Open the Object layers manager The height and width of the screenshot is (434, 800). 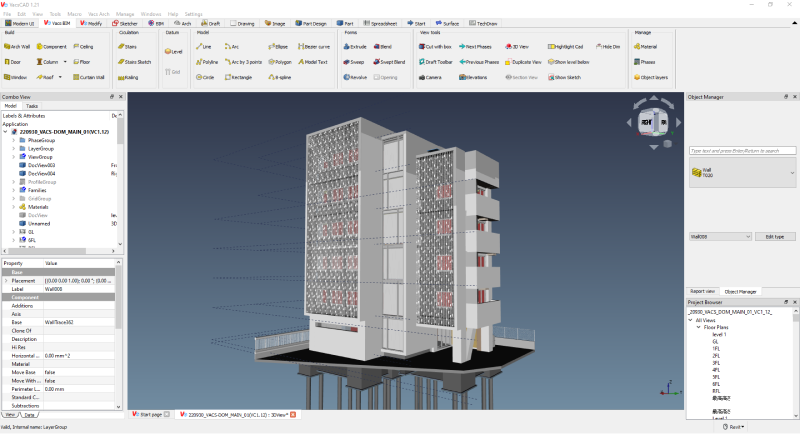[652, 76]
